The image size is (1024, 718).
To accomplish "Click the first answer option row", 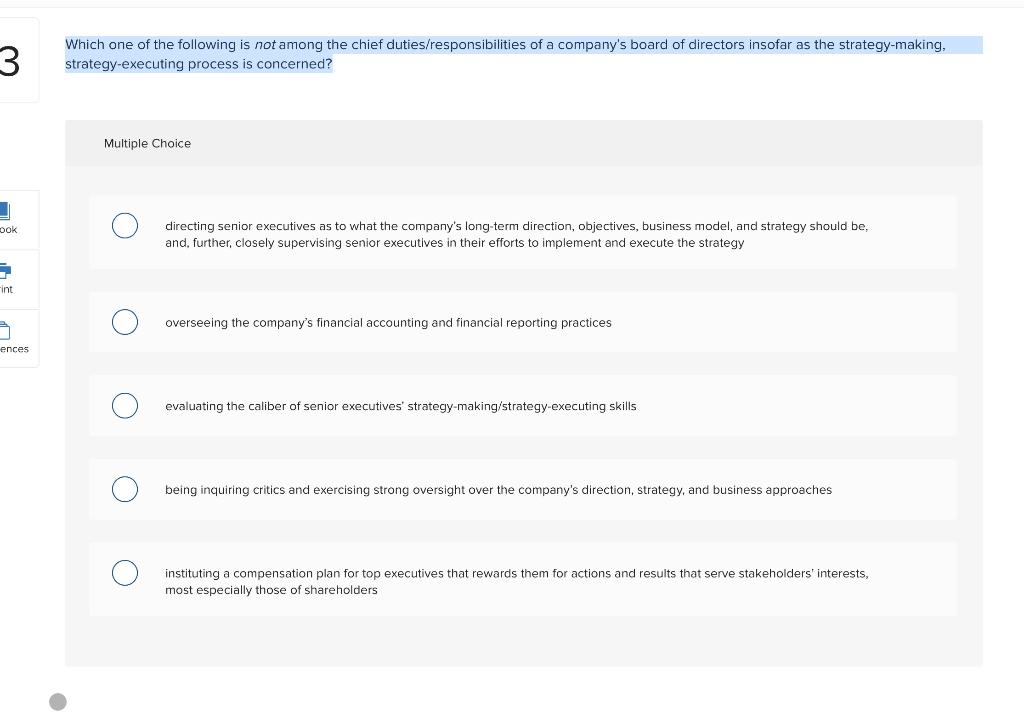I will pos(522,231).
